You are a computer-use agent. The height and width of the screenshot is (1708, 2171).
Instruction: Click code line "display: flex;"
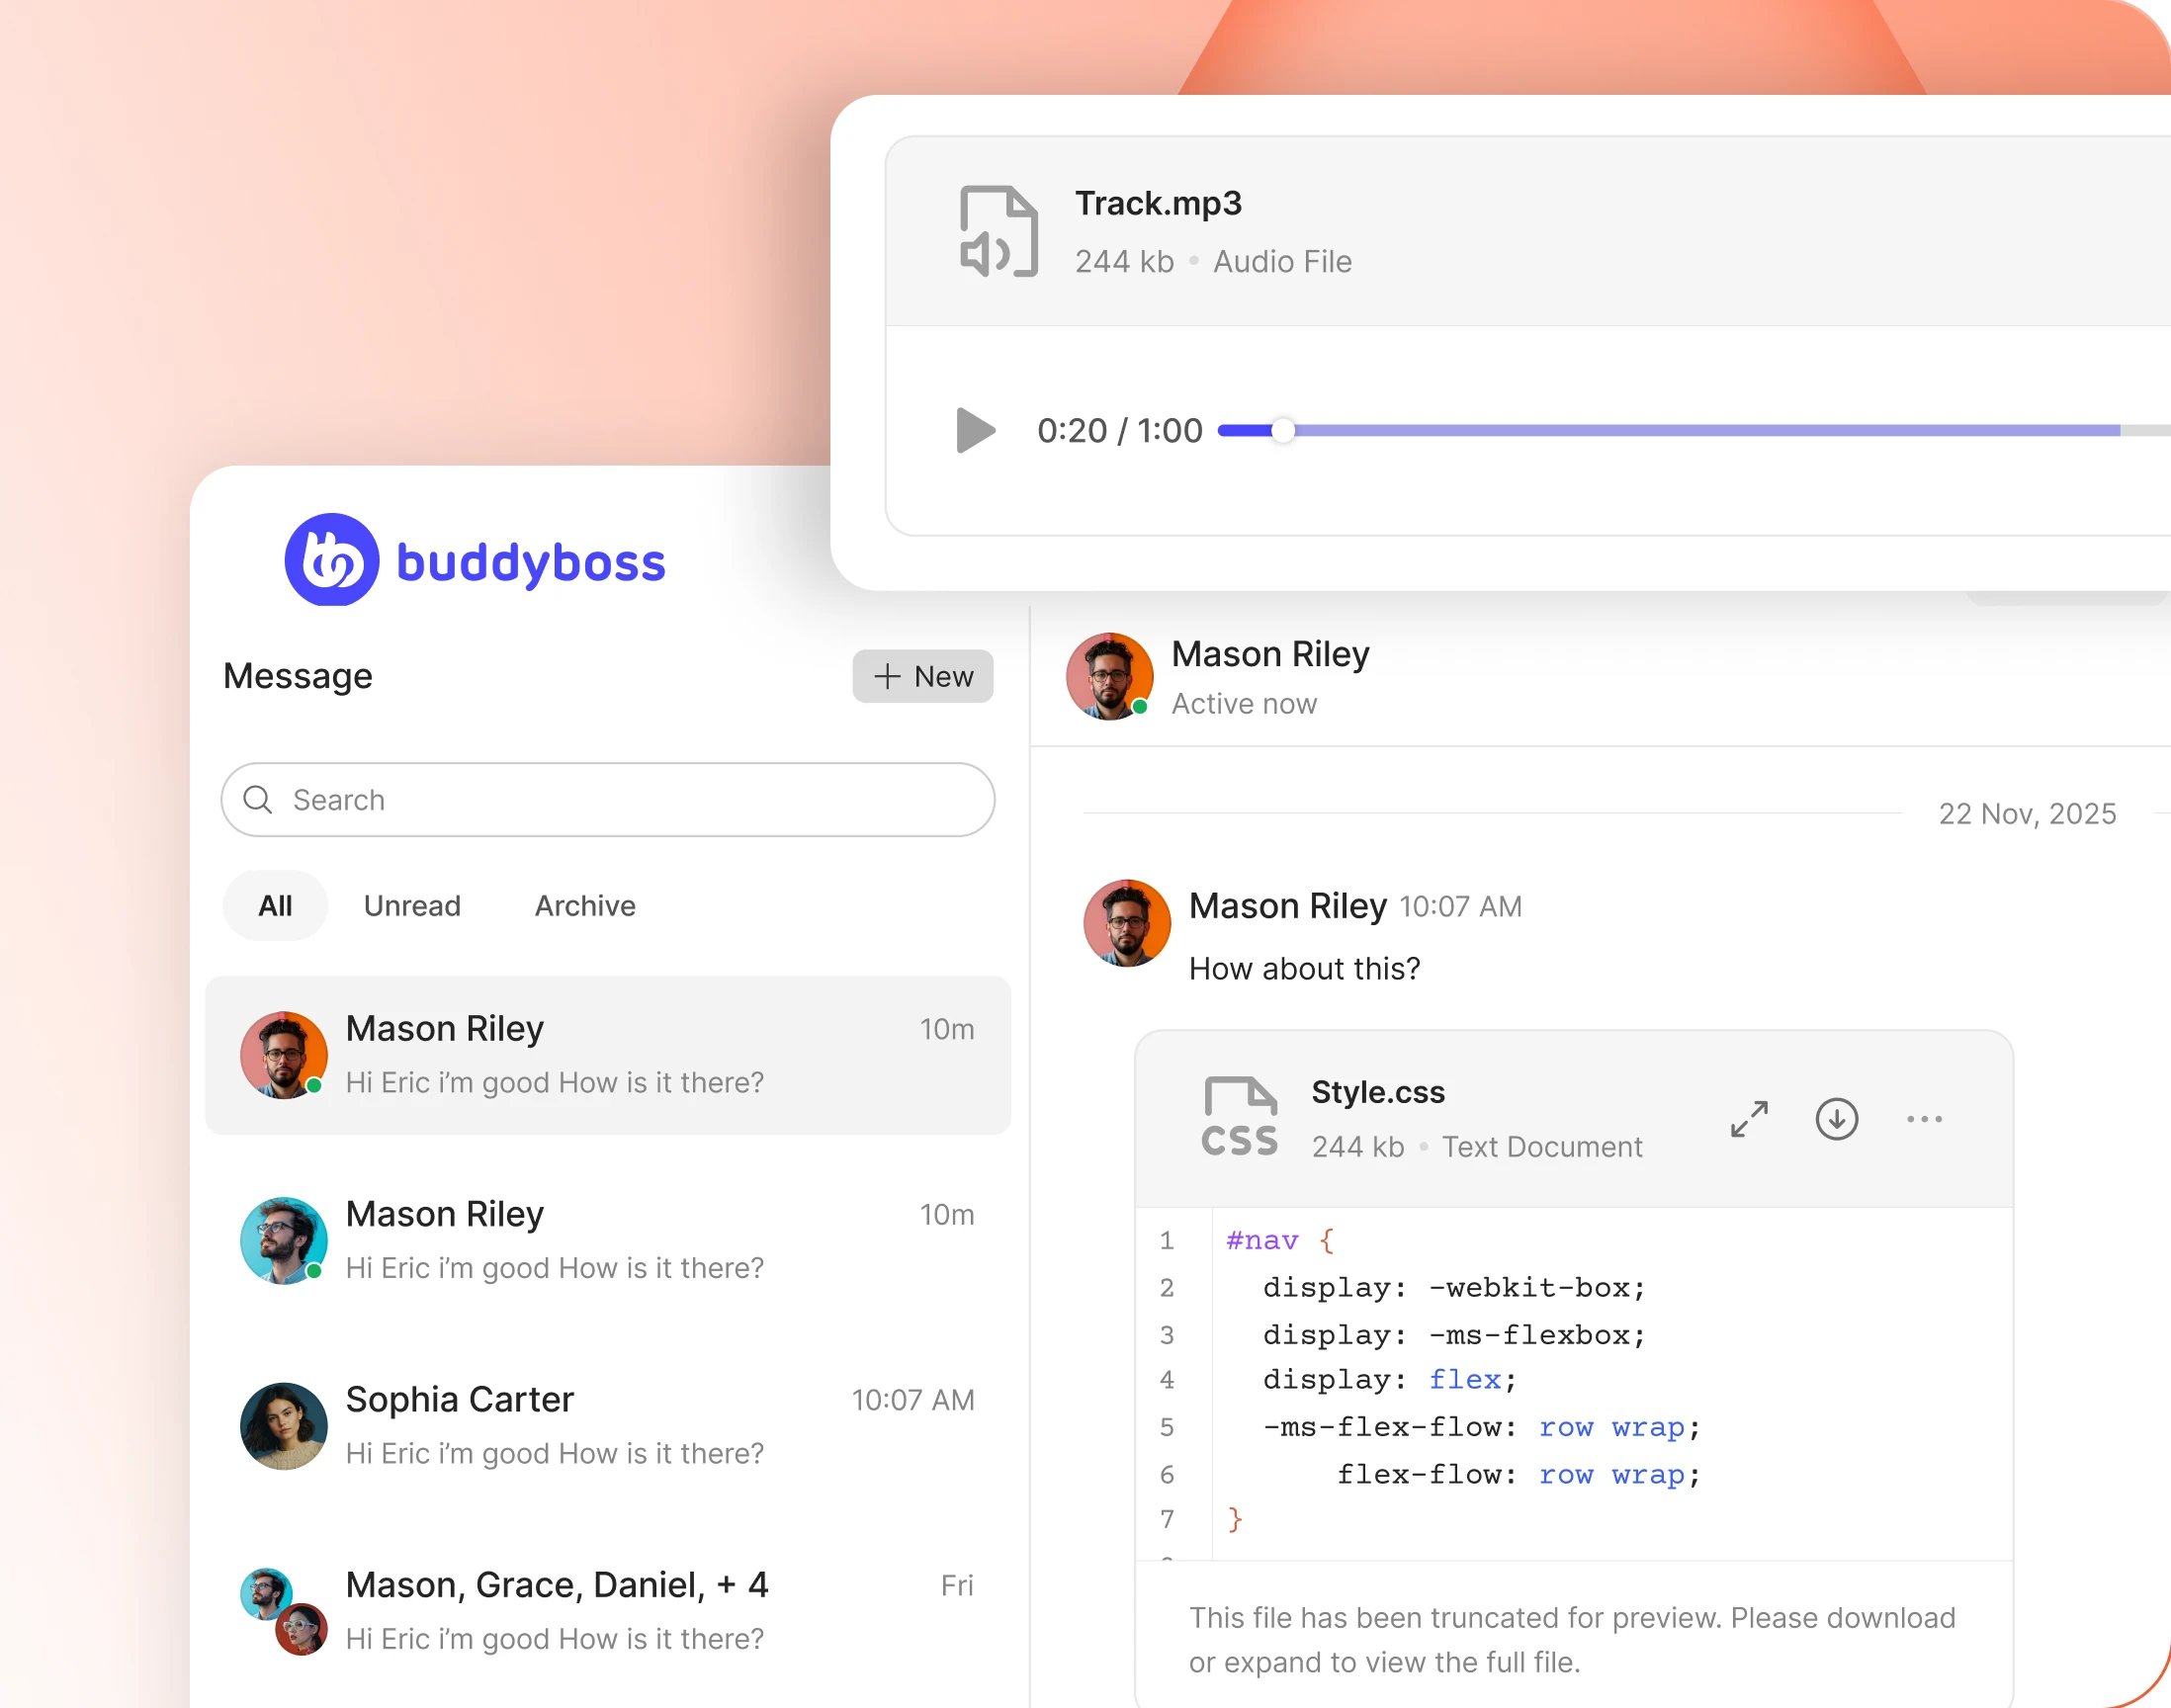pos(1390,1380)
